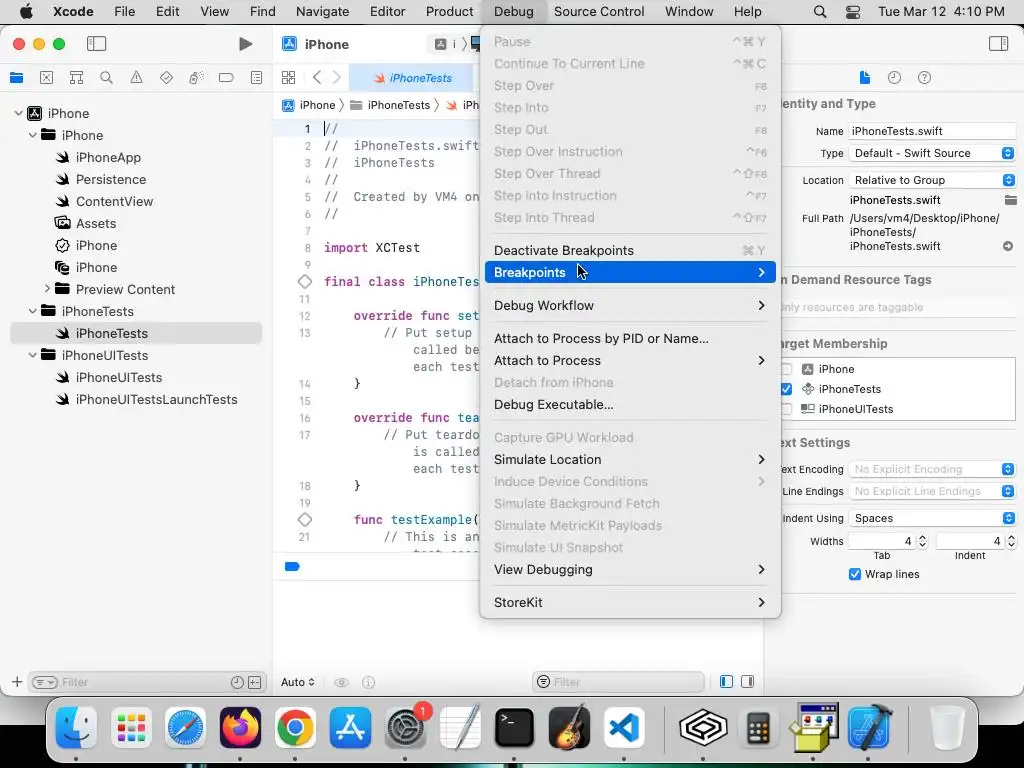
Task: Click the test diamond beside class iPhoneTests
Action: point(304,281)
